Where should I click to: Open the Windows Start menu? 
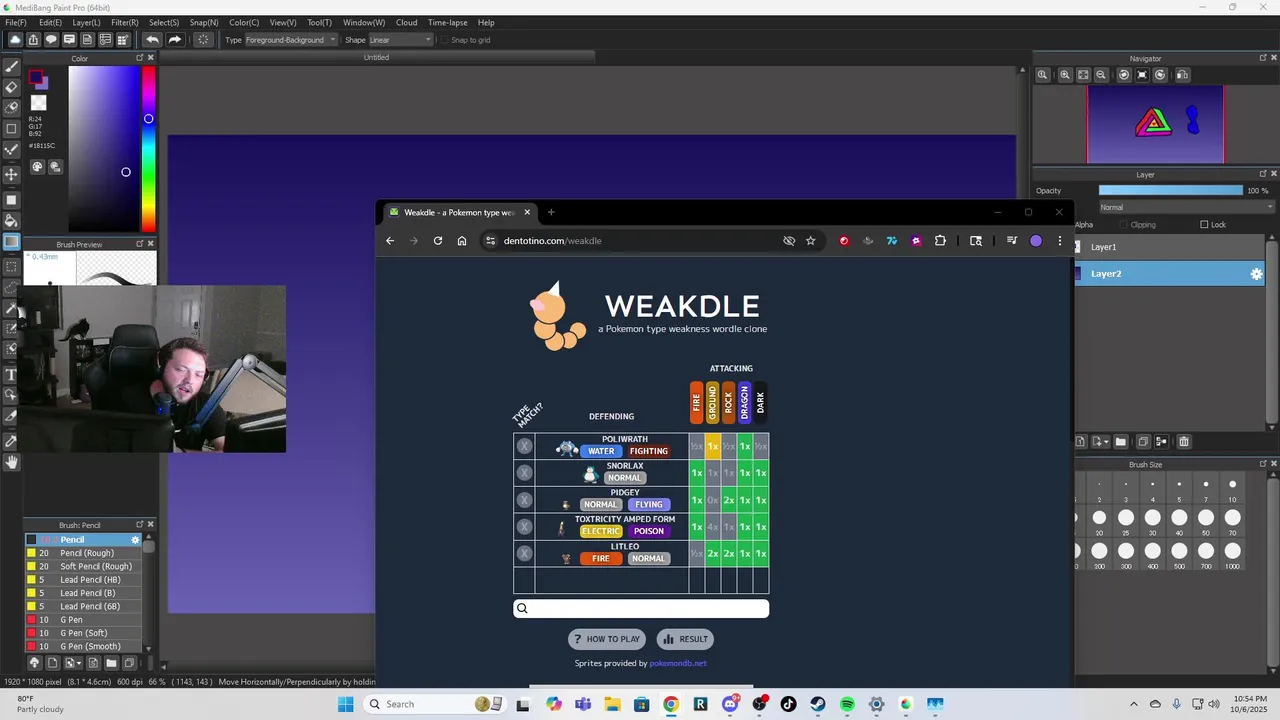(345, 704)
